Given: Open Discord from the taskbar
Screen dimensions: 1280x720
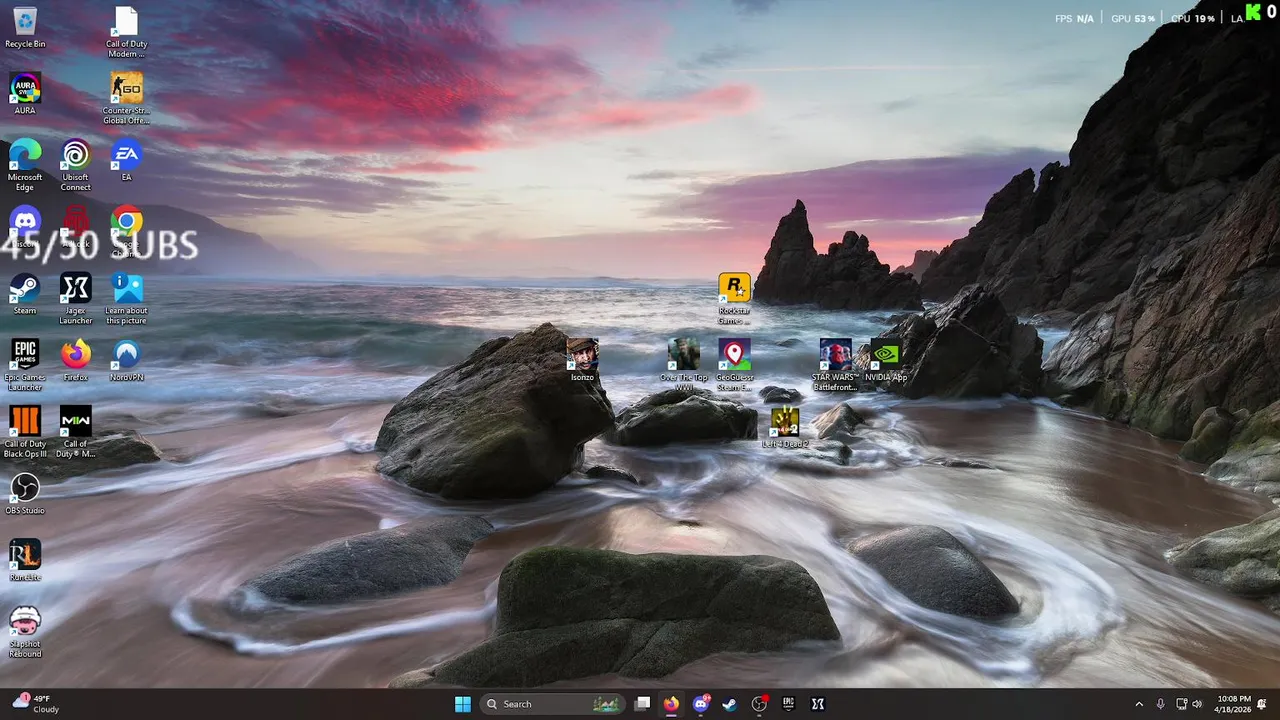Looking at the screenshot, I should [x=701, y=704].
